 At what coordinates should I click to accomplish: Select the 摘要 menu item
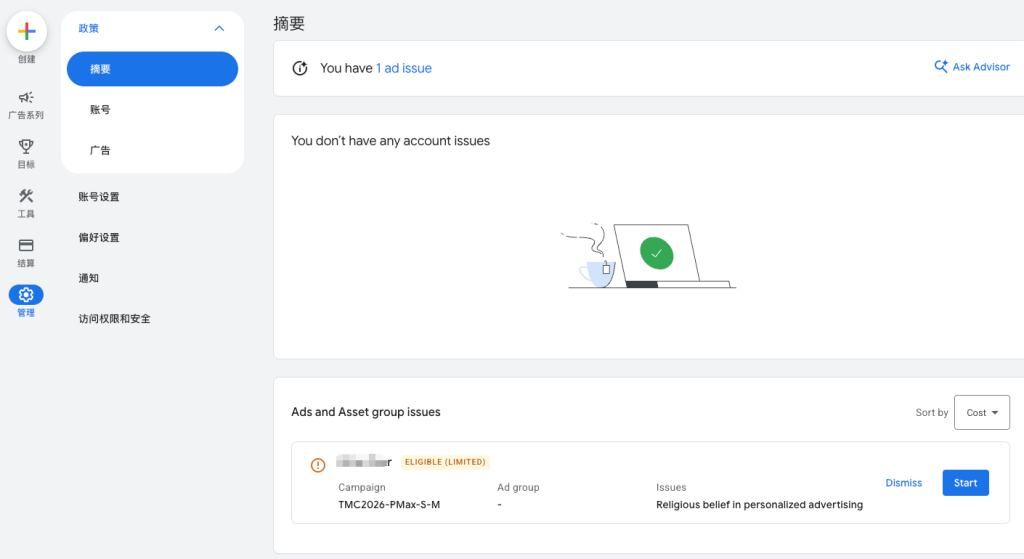click(x=152, y=69)
